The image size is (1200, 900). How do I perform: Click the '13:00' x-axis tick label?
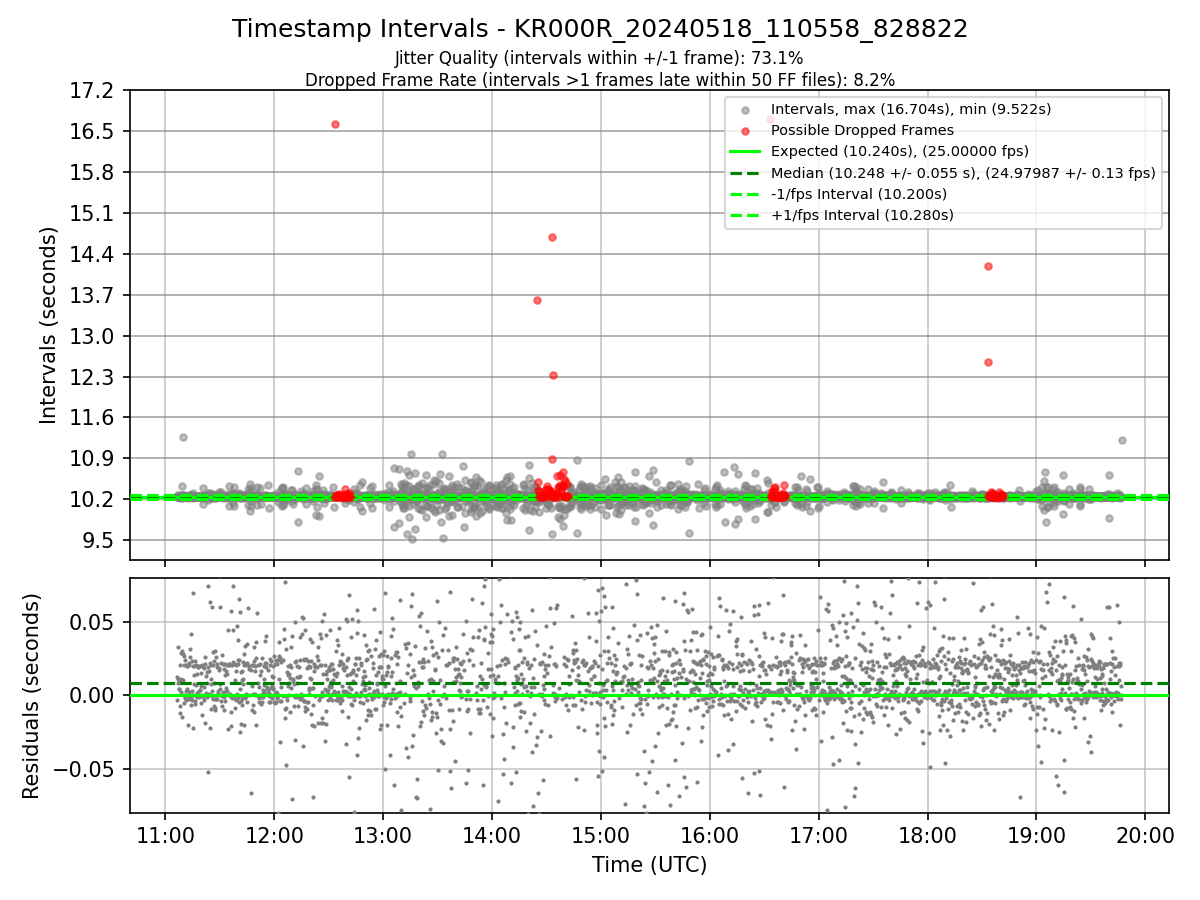[383, 837]
